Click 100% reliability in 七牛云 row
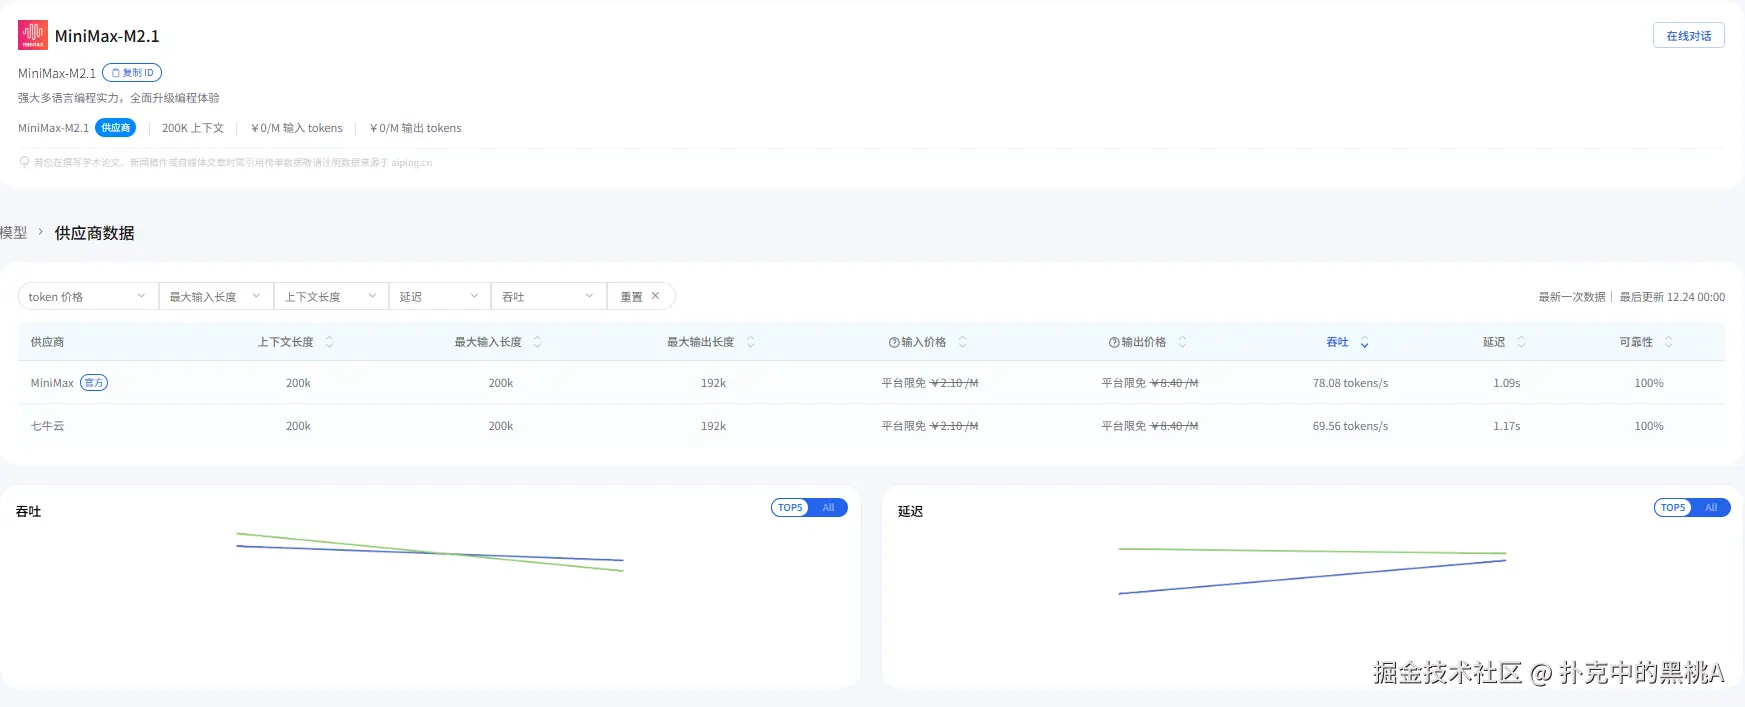The width and height of the screenshot is (1745, 707). click(x=1648, y=426)
